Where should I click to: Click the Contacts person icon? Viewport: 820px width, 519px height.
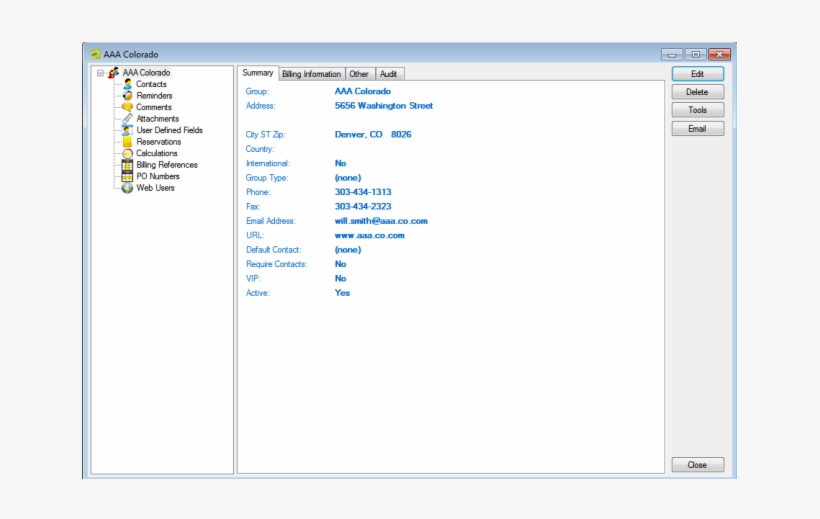(128, 84)
